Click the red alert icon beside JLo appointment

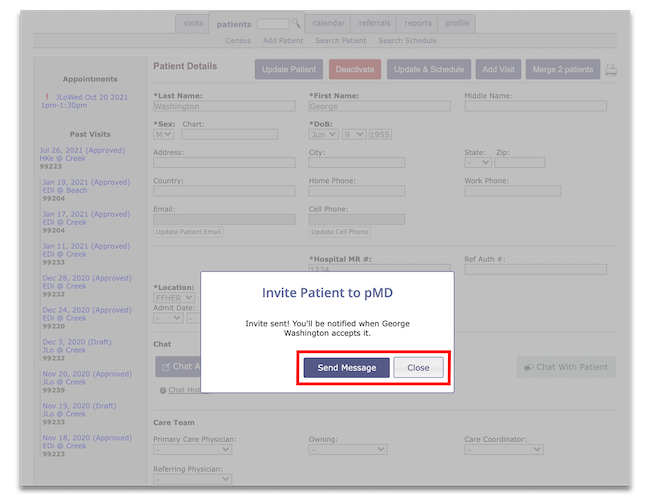[47, 97]
